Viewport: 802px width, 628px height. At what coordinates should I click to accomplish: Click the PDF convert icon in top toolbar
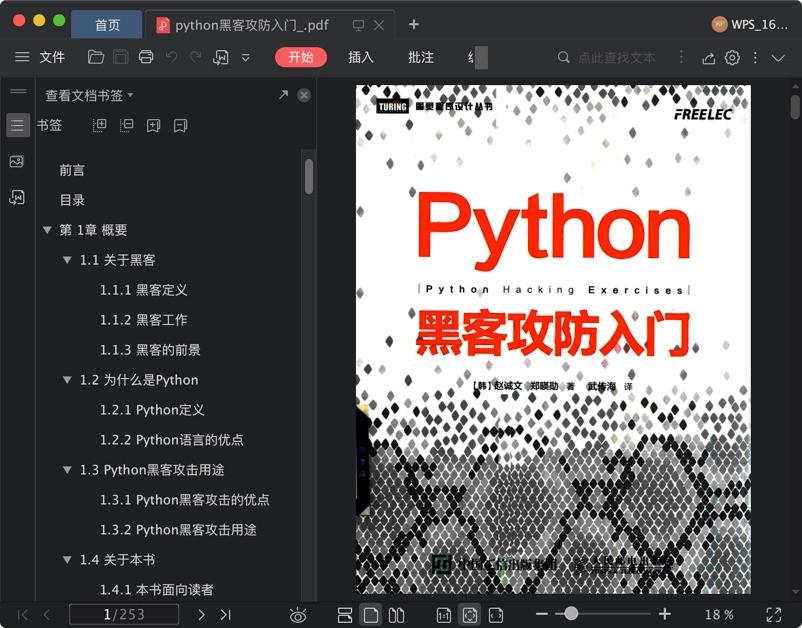220,57
